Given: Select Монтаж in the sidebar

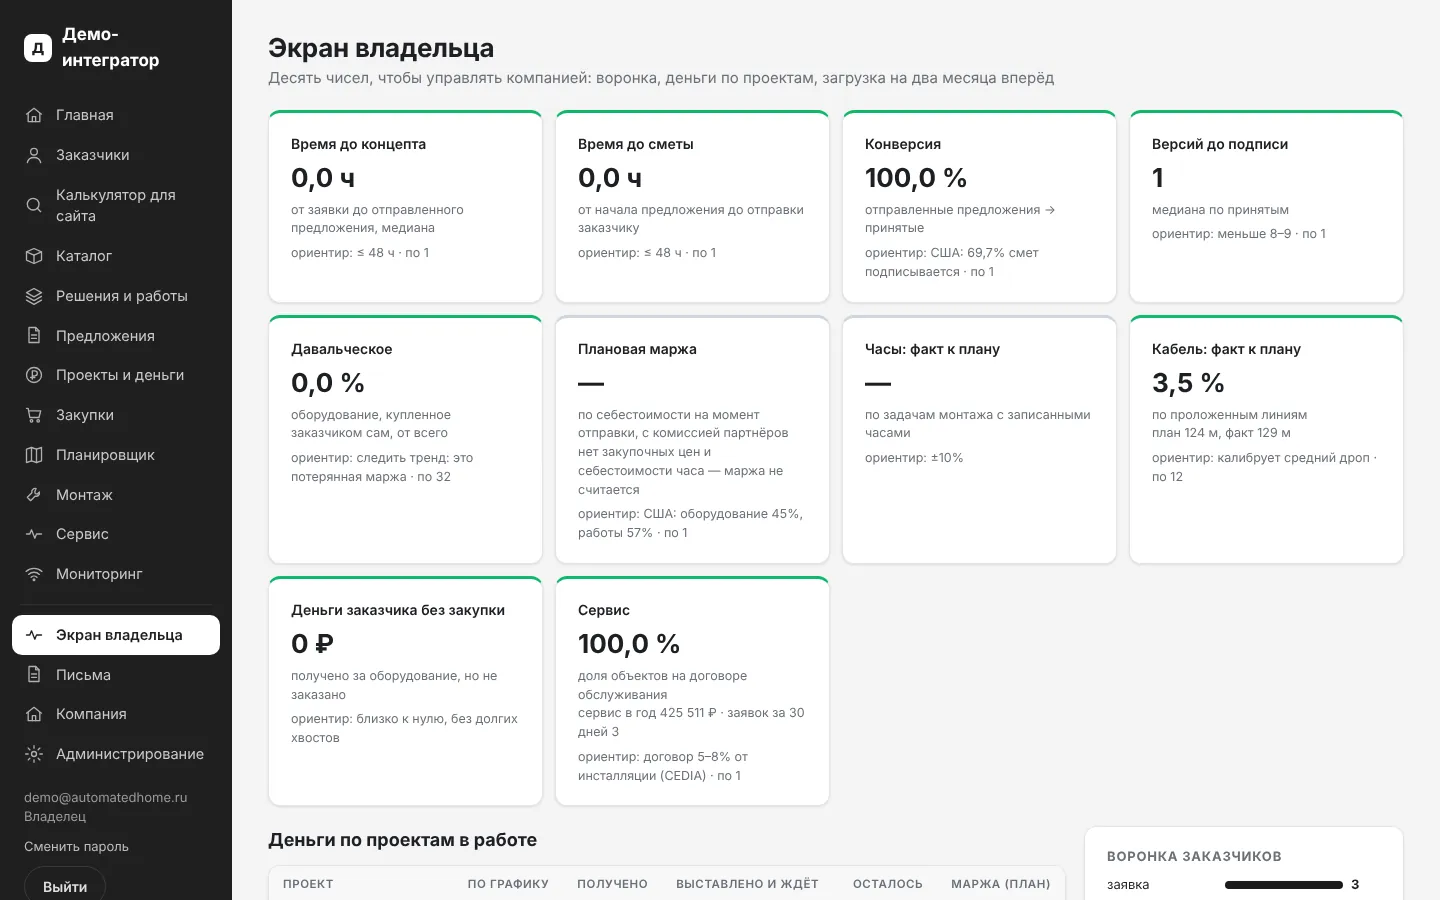Looking at the screenshot, I should (x=116, y=495).
